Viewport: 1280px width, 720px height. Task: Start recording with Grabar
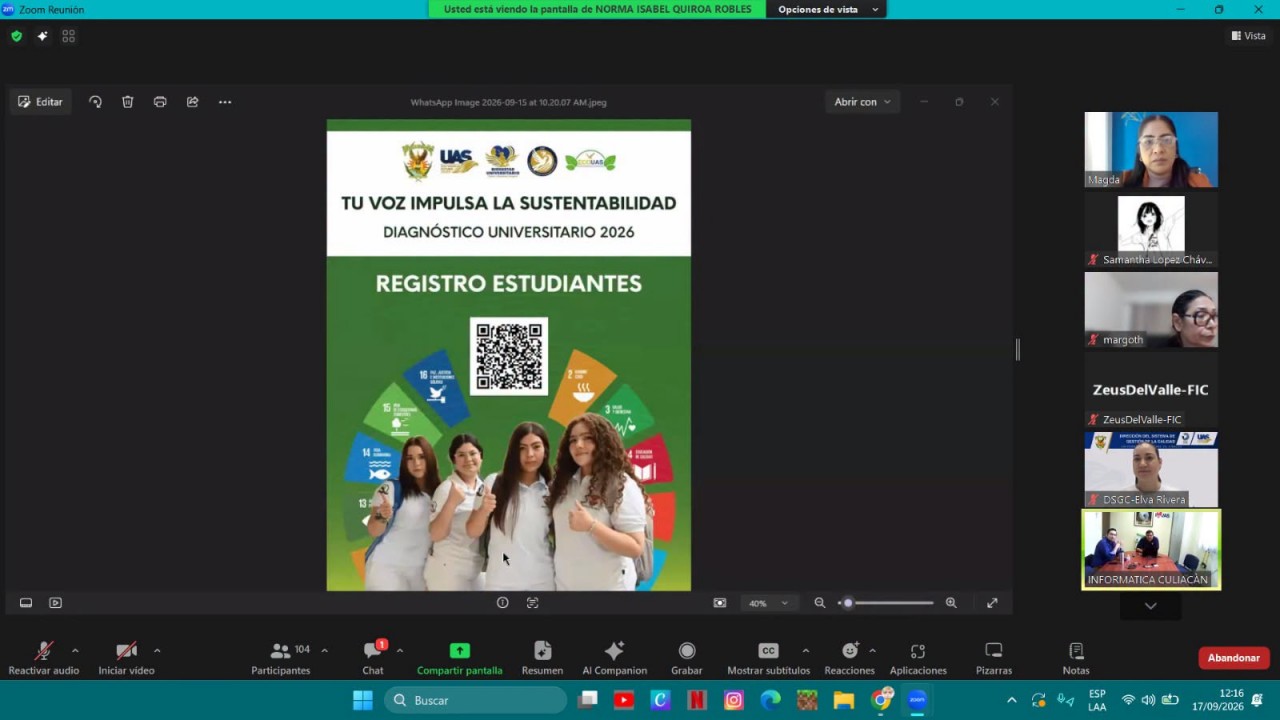pyautogui.click(x=687, y=658)
